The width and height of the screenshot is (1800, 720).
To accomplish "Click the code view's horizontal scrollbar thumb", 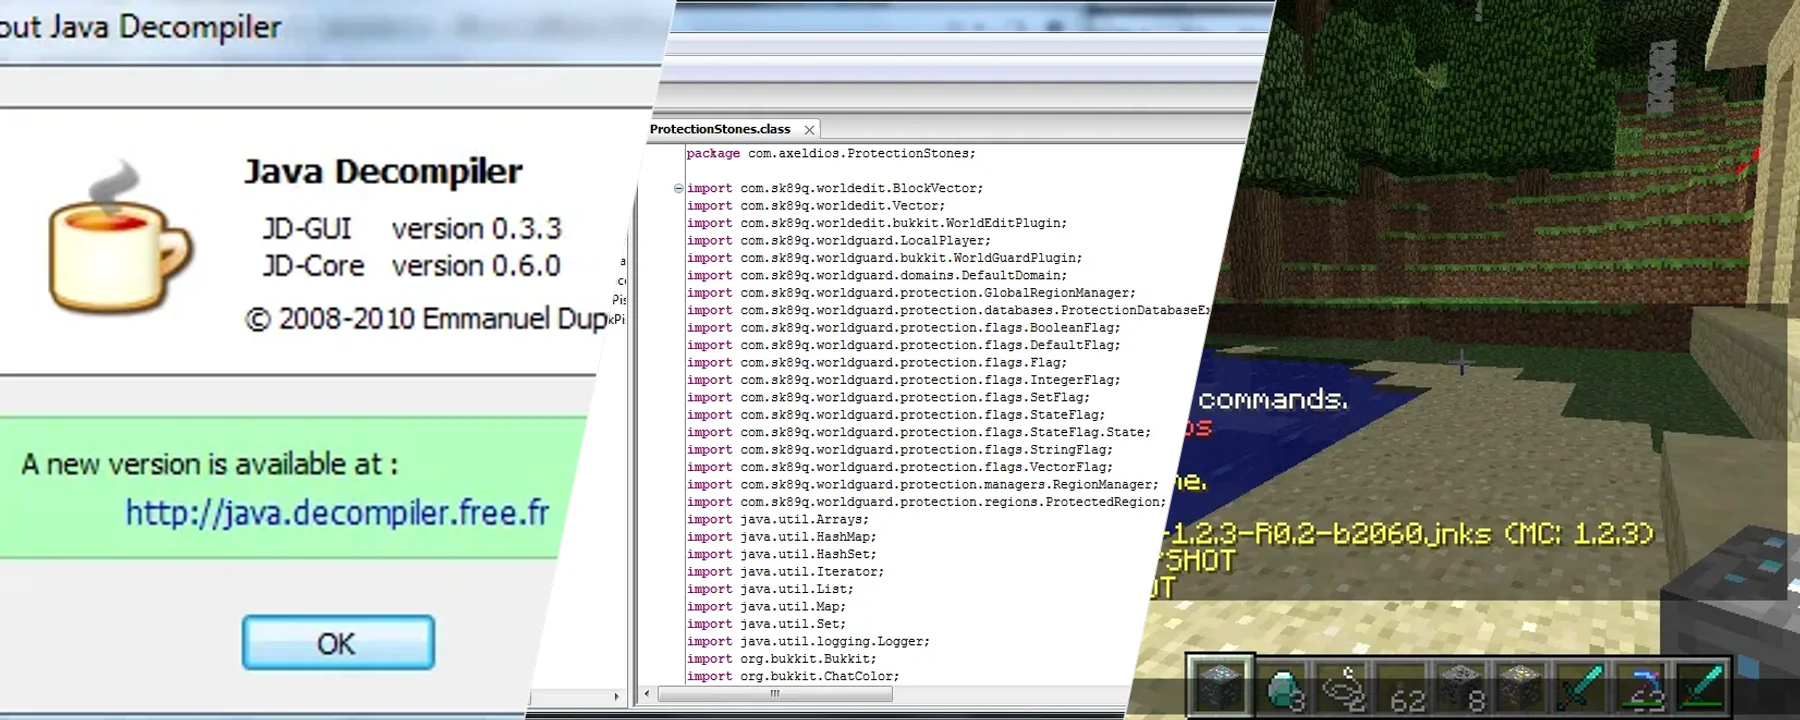I will (775, 693).
